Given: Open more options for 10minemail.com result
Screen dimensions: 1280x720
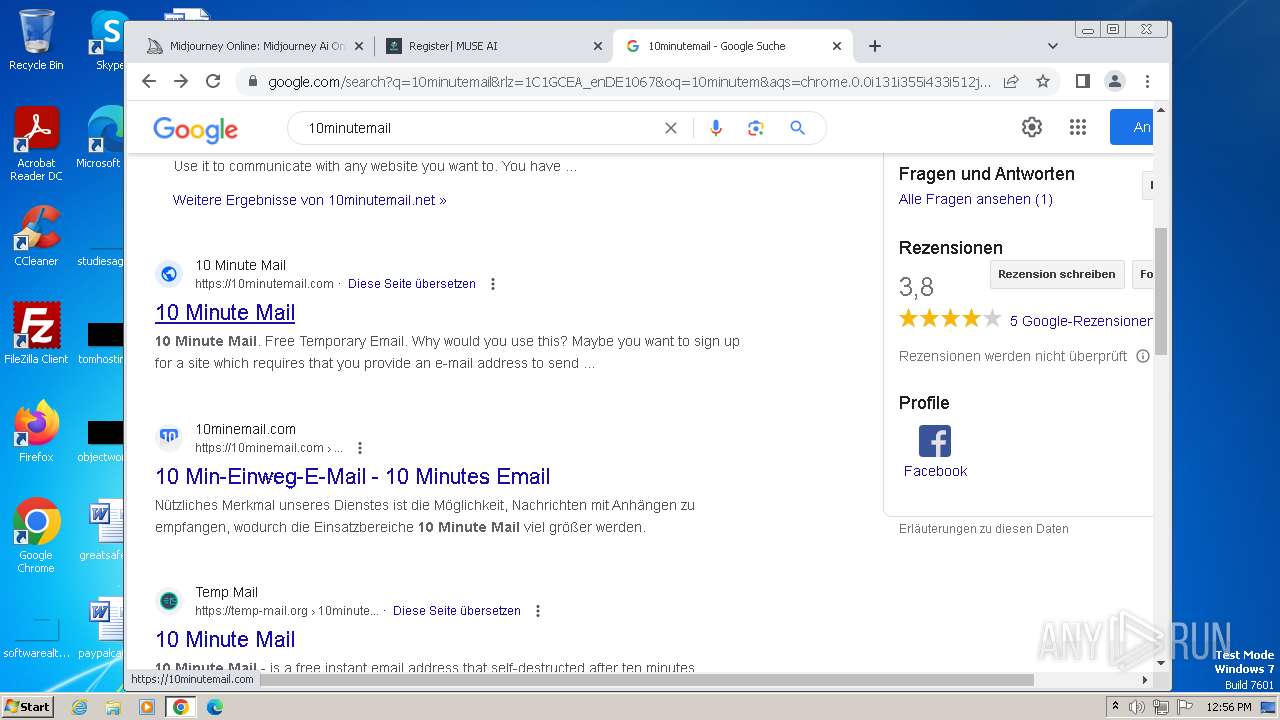Looking at the screenshot, I should [360, 448].
